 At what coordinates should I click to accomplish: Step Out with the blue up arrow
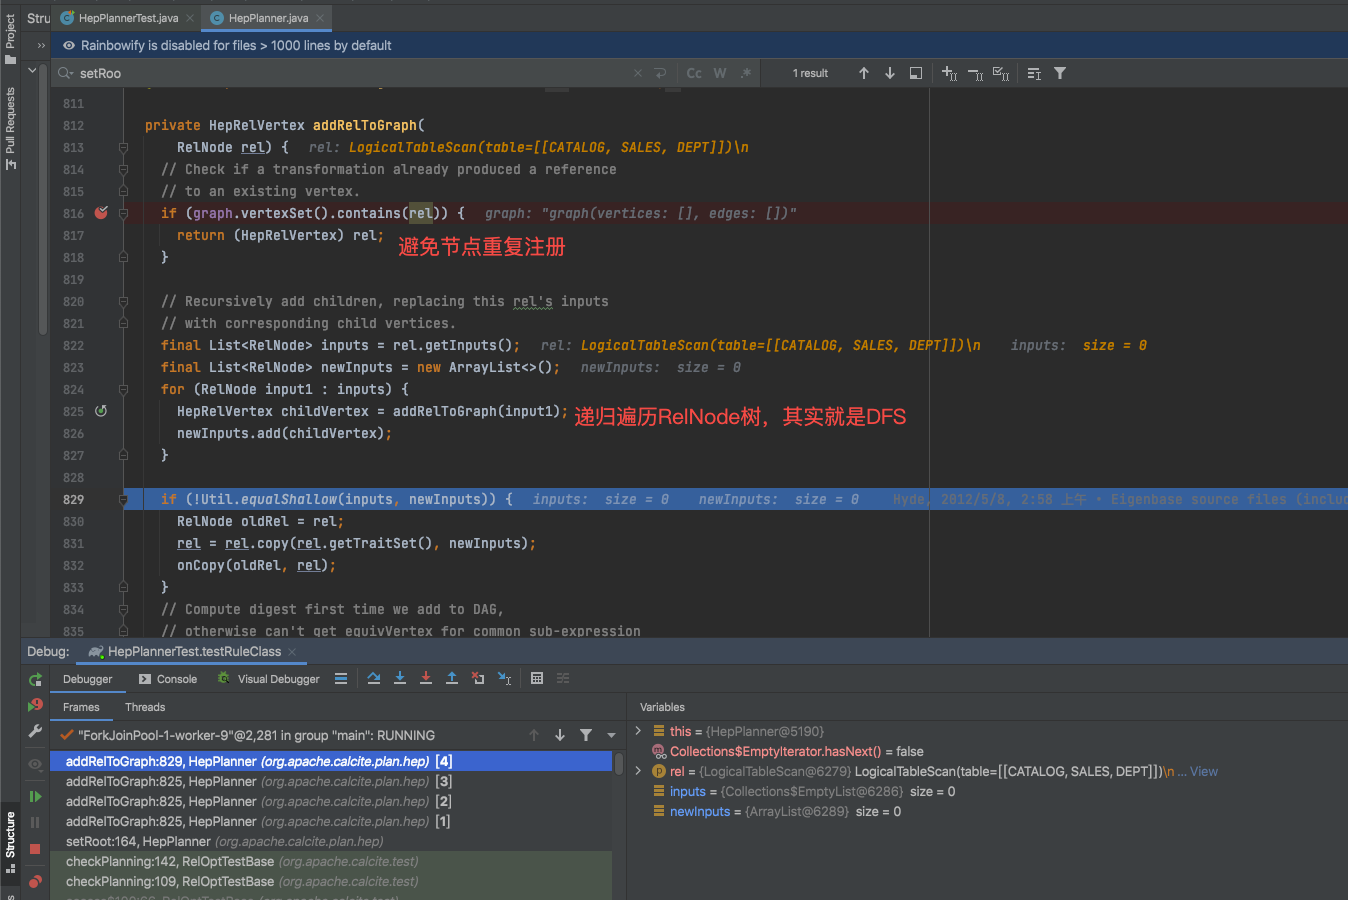coord(452,679)
